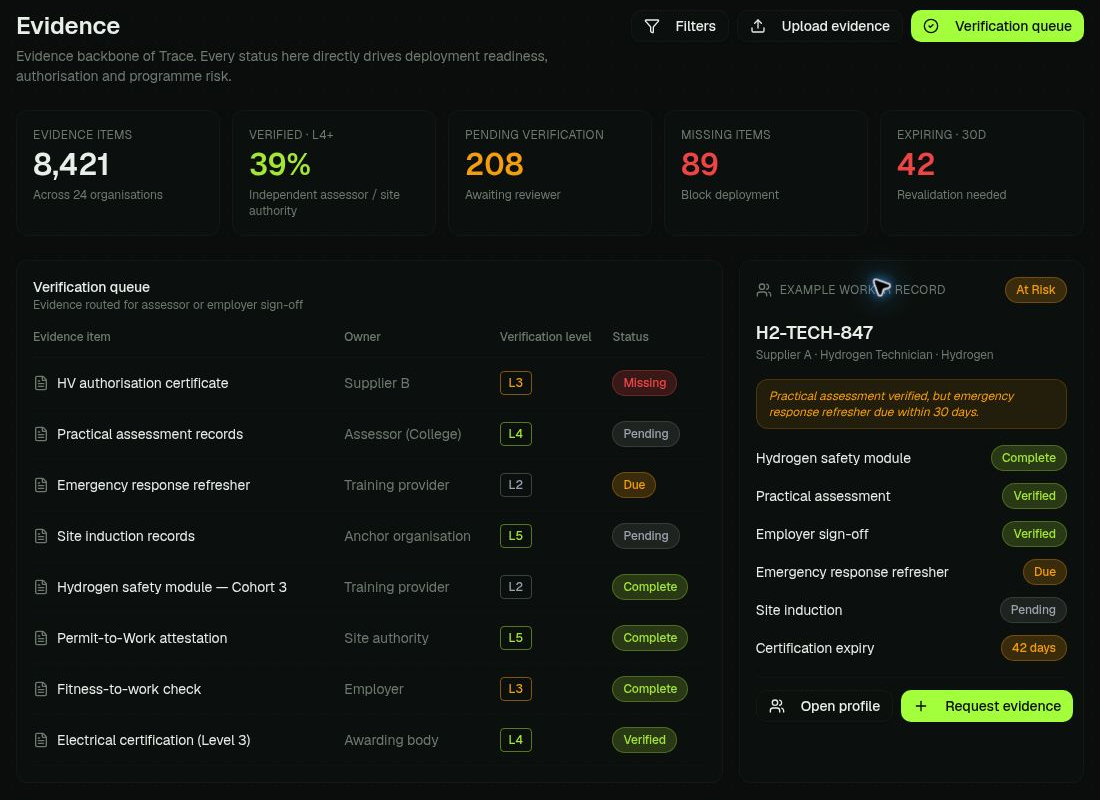
Task: Click the people icon in Open profile
Action: [777, 706]
